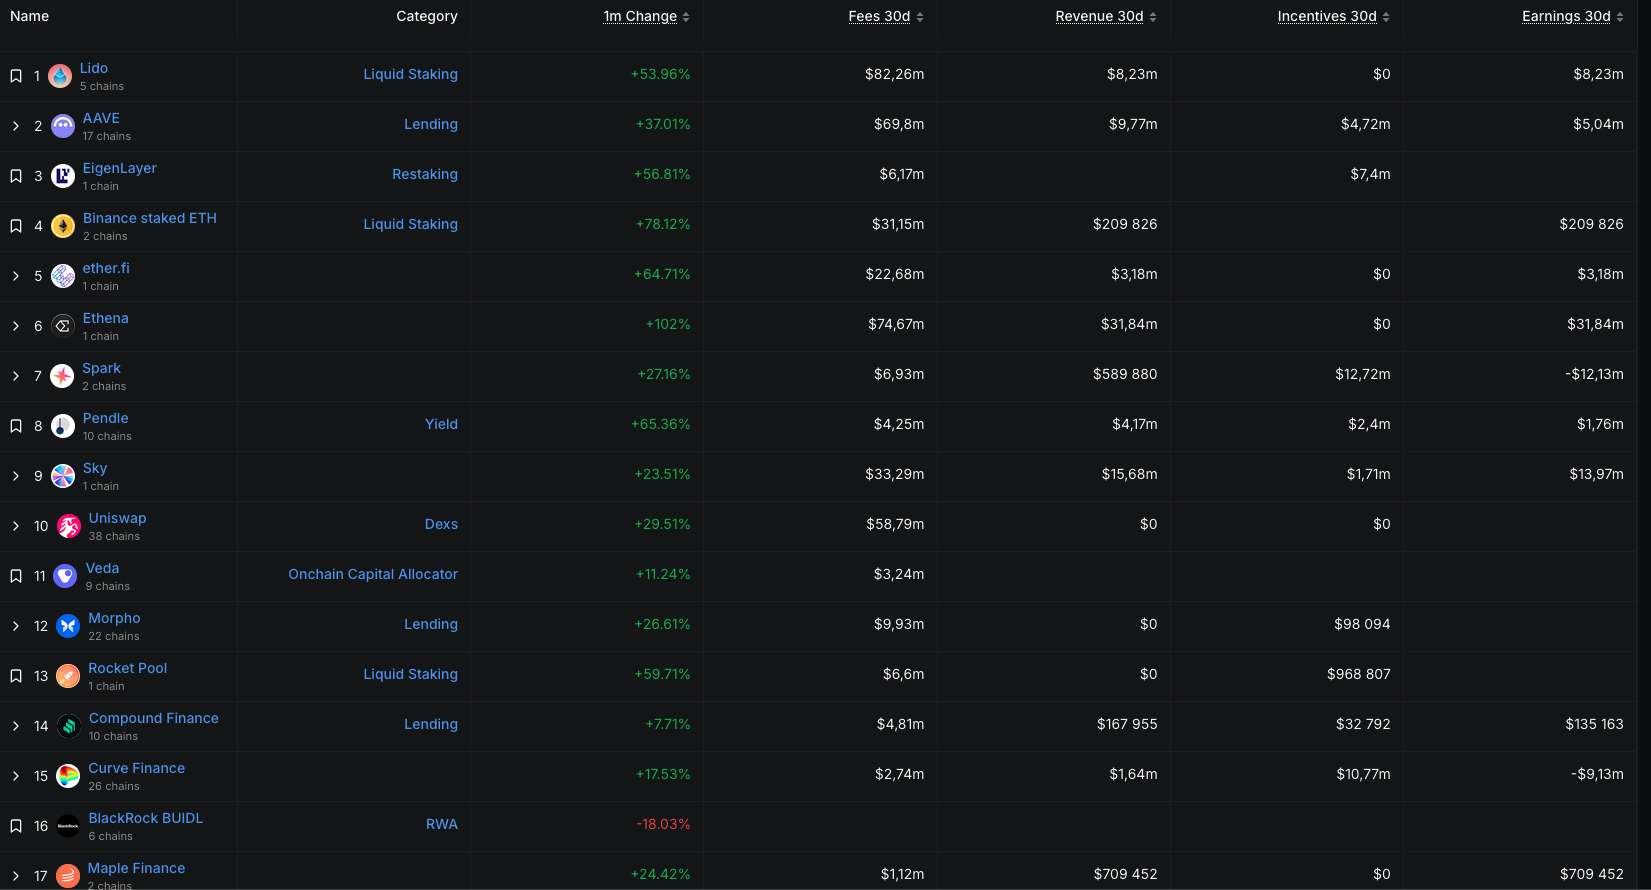
Task: Bookmark the Binance staked ETH row
Action: tap(16, 226)
